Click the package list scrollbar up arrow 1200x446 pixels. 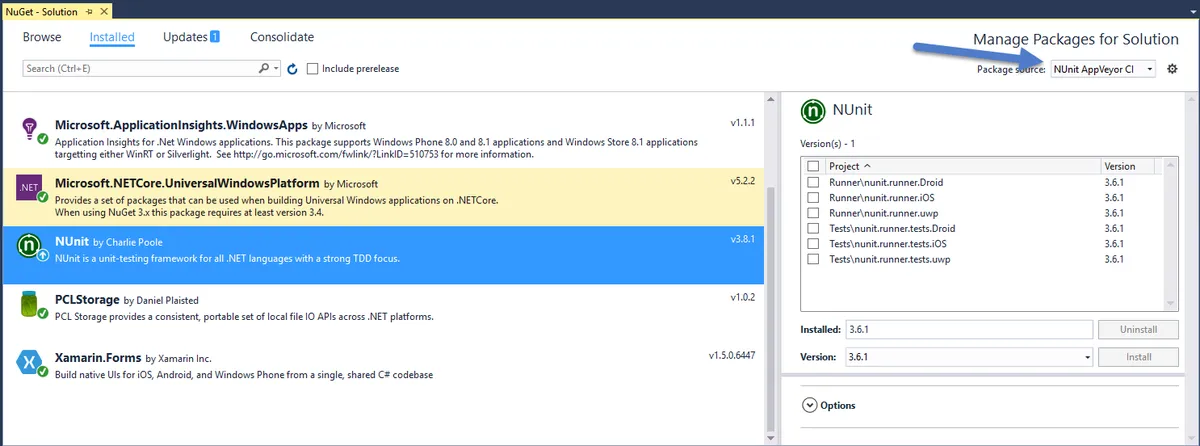coord(770,100)
